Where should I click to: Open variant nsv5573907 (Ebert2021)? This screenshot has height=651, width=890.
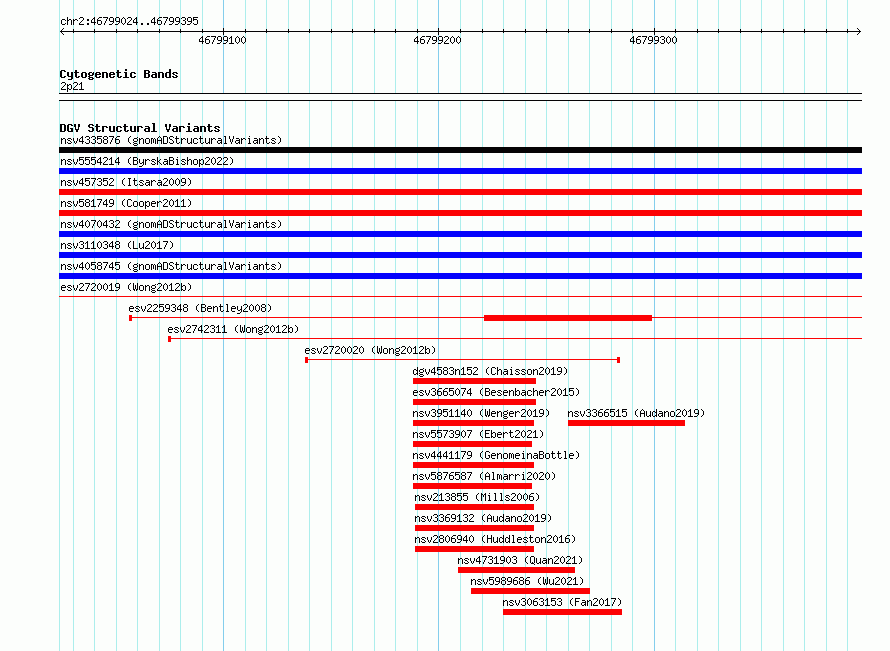point(478,434)
